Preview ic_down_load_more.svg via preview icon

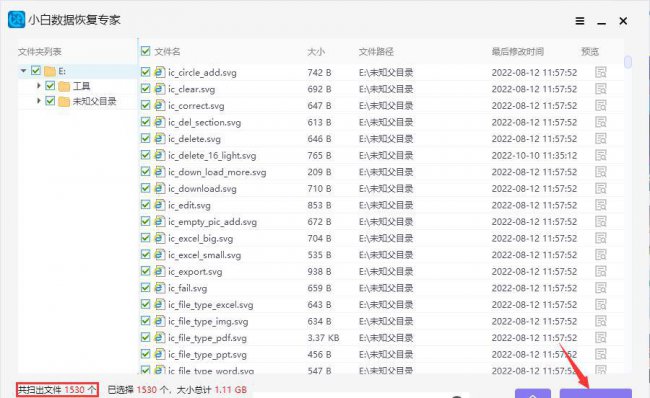(x=601, y=172)
